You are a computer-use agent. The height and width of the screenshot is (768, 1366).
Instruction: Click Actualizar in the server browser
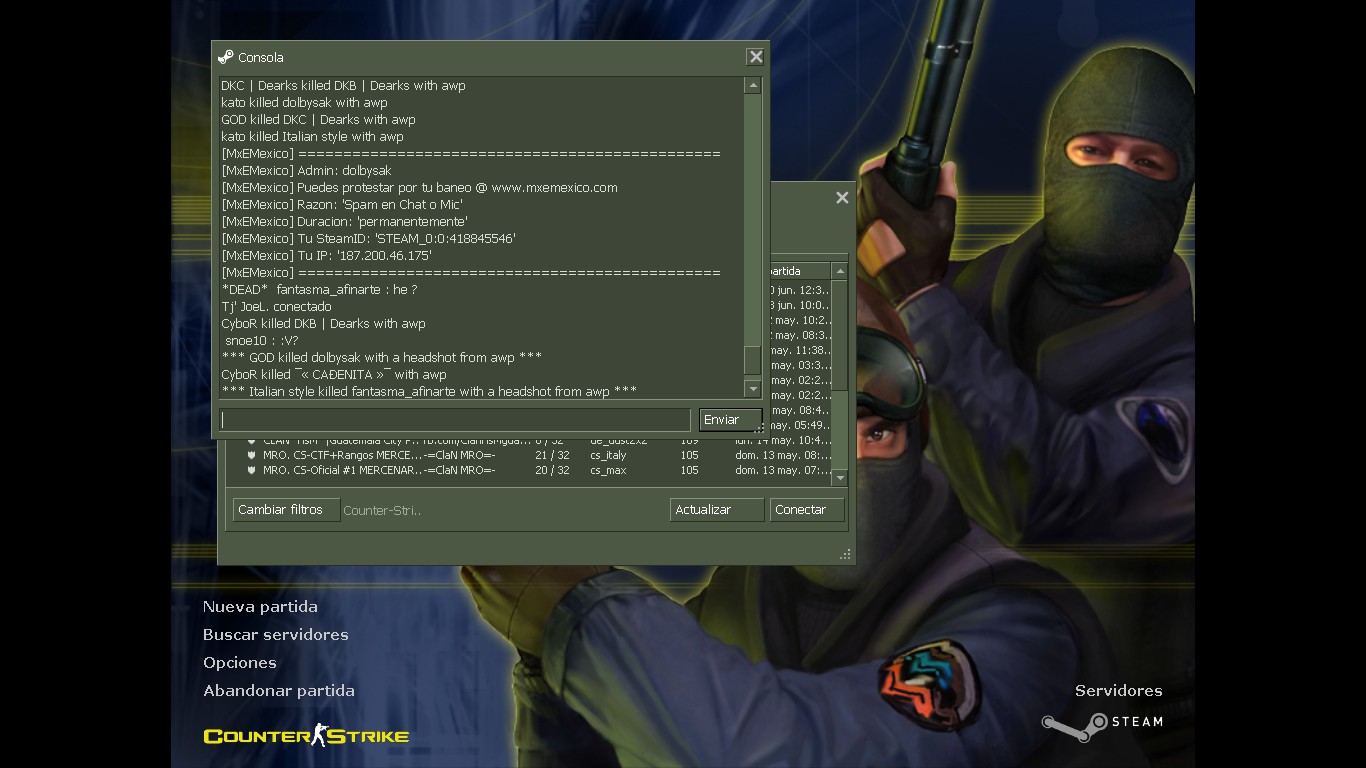[x=717, y=510]
